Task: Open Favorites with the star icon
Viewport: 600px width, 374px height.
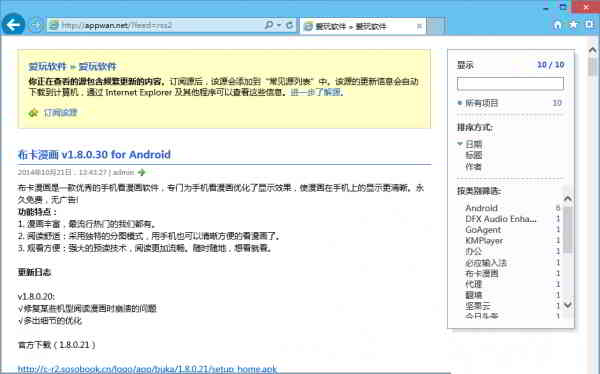Action: point(573,25)
